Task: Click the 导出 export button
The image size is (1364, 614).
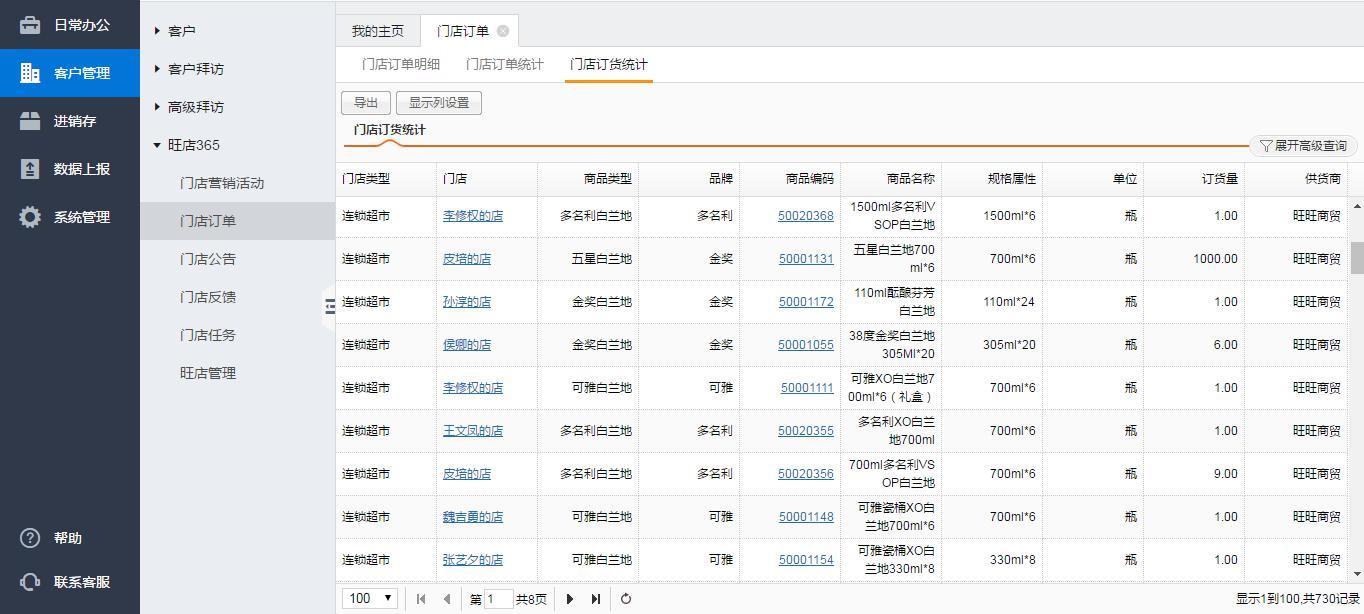Action: (x=366, y=103)
